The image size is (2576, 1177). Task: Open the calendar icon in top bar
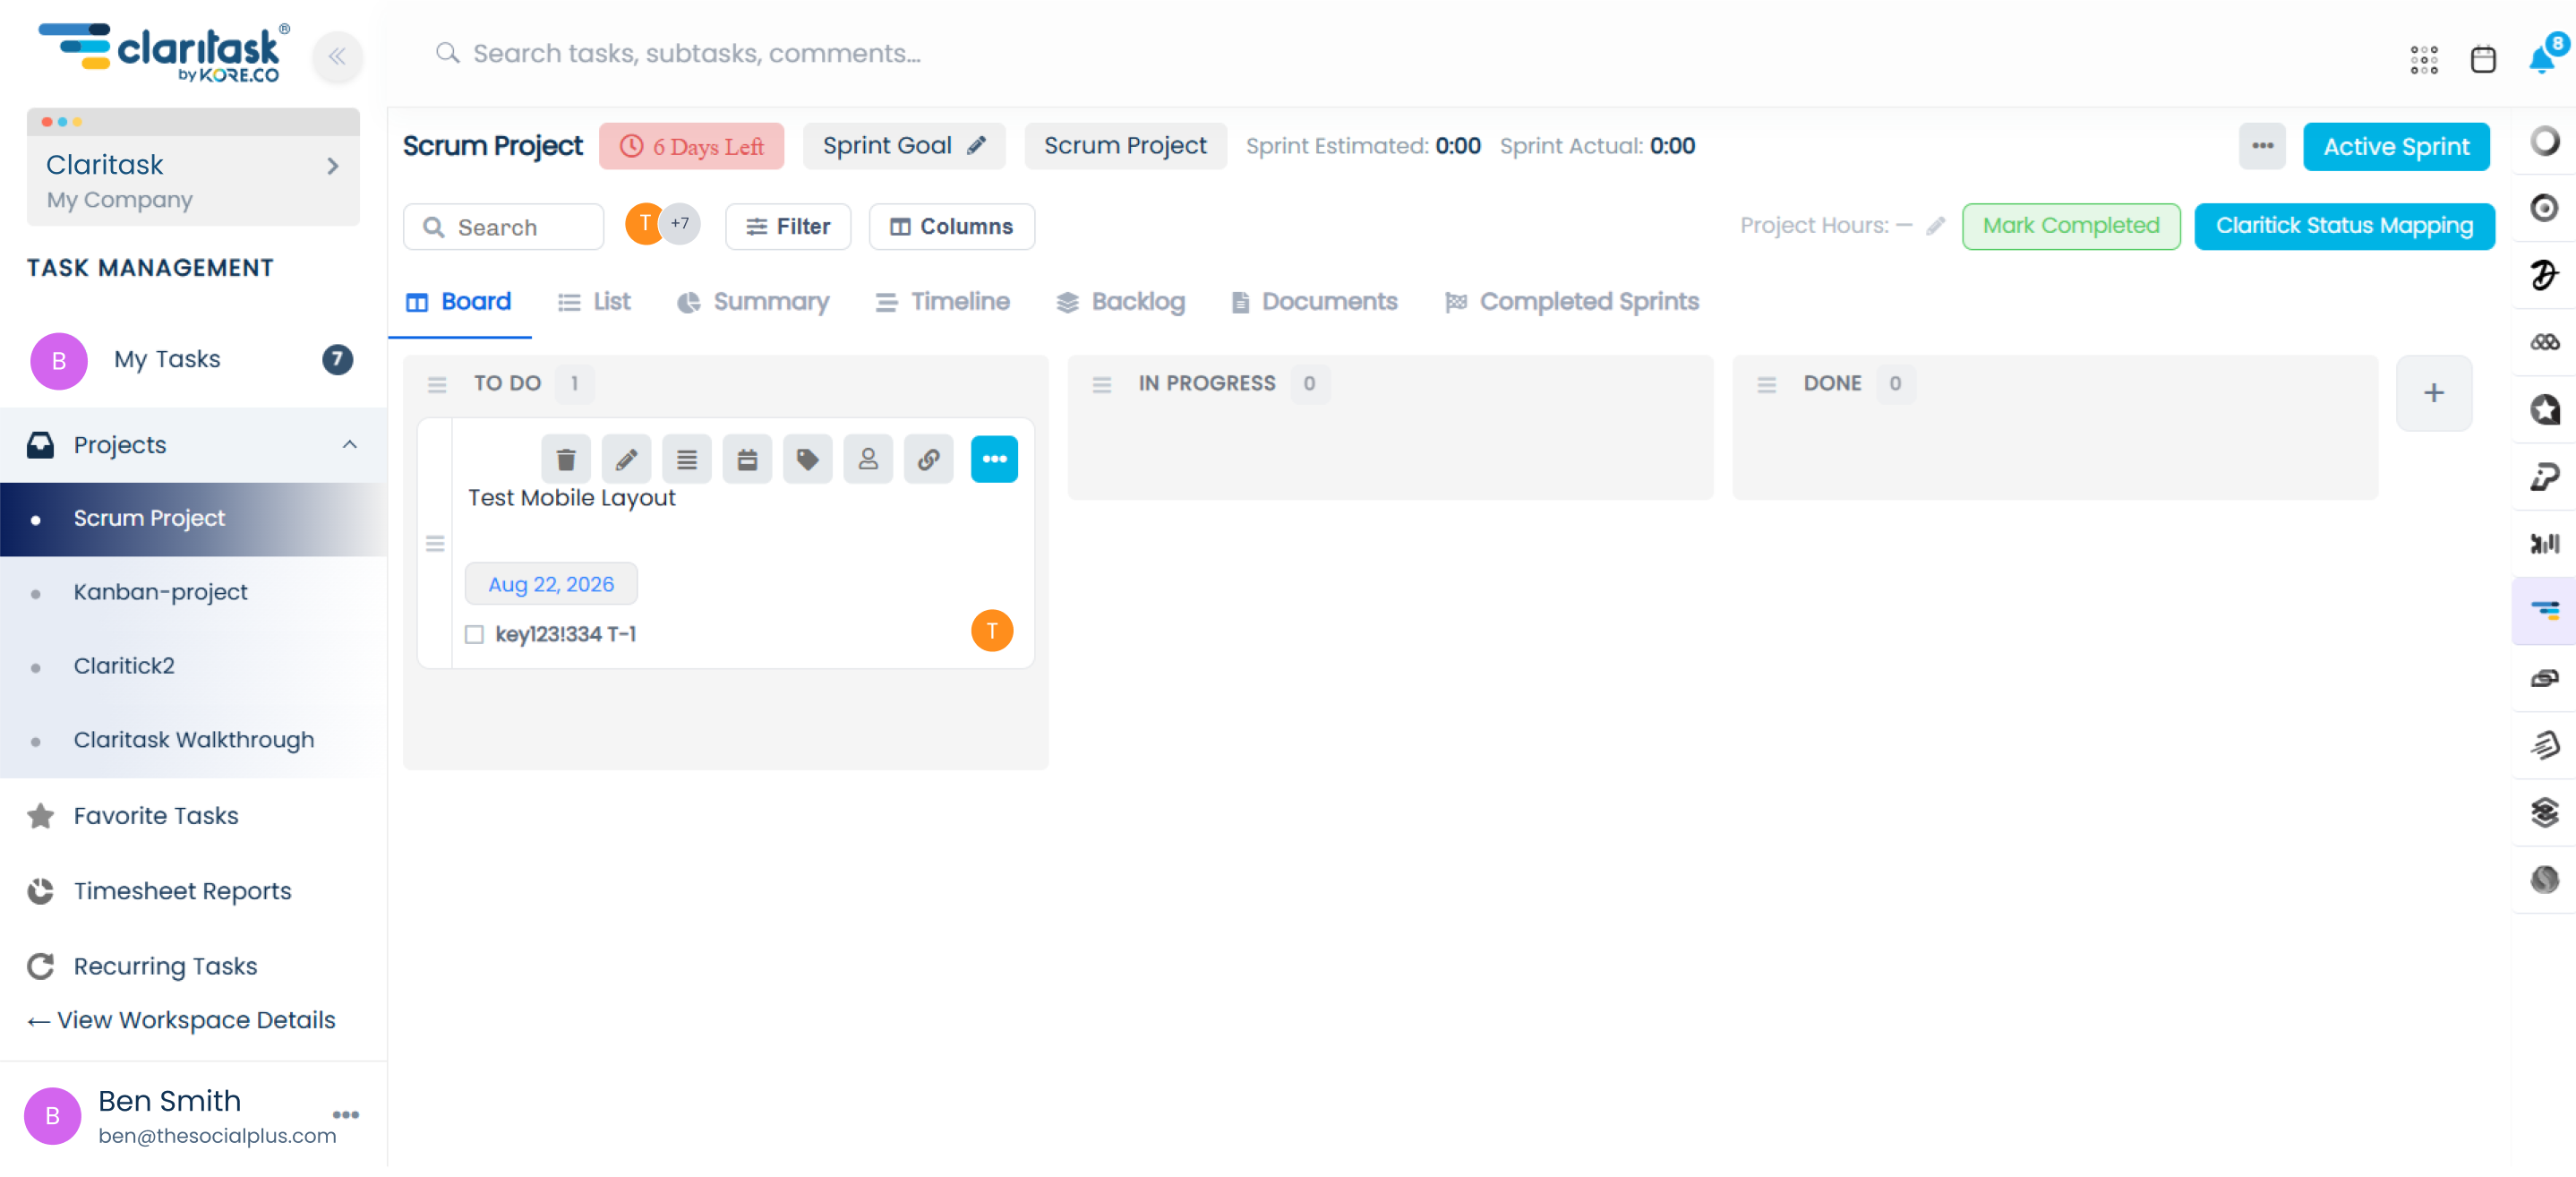[2482, 60]
